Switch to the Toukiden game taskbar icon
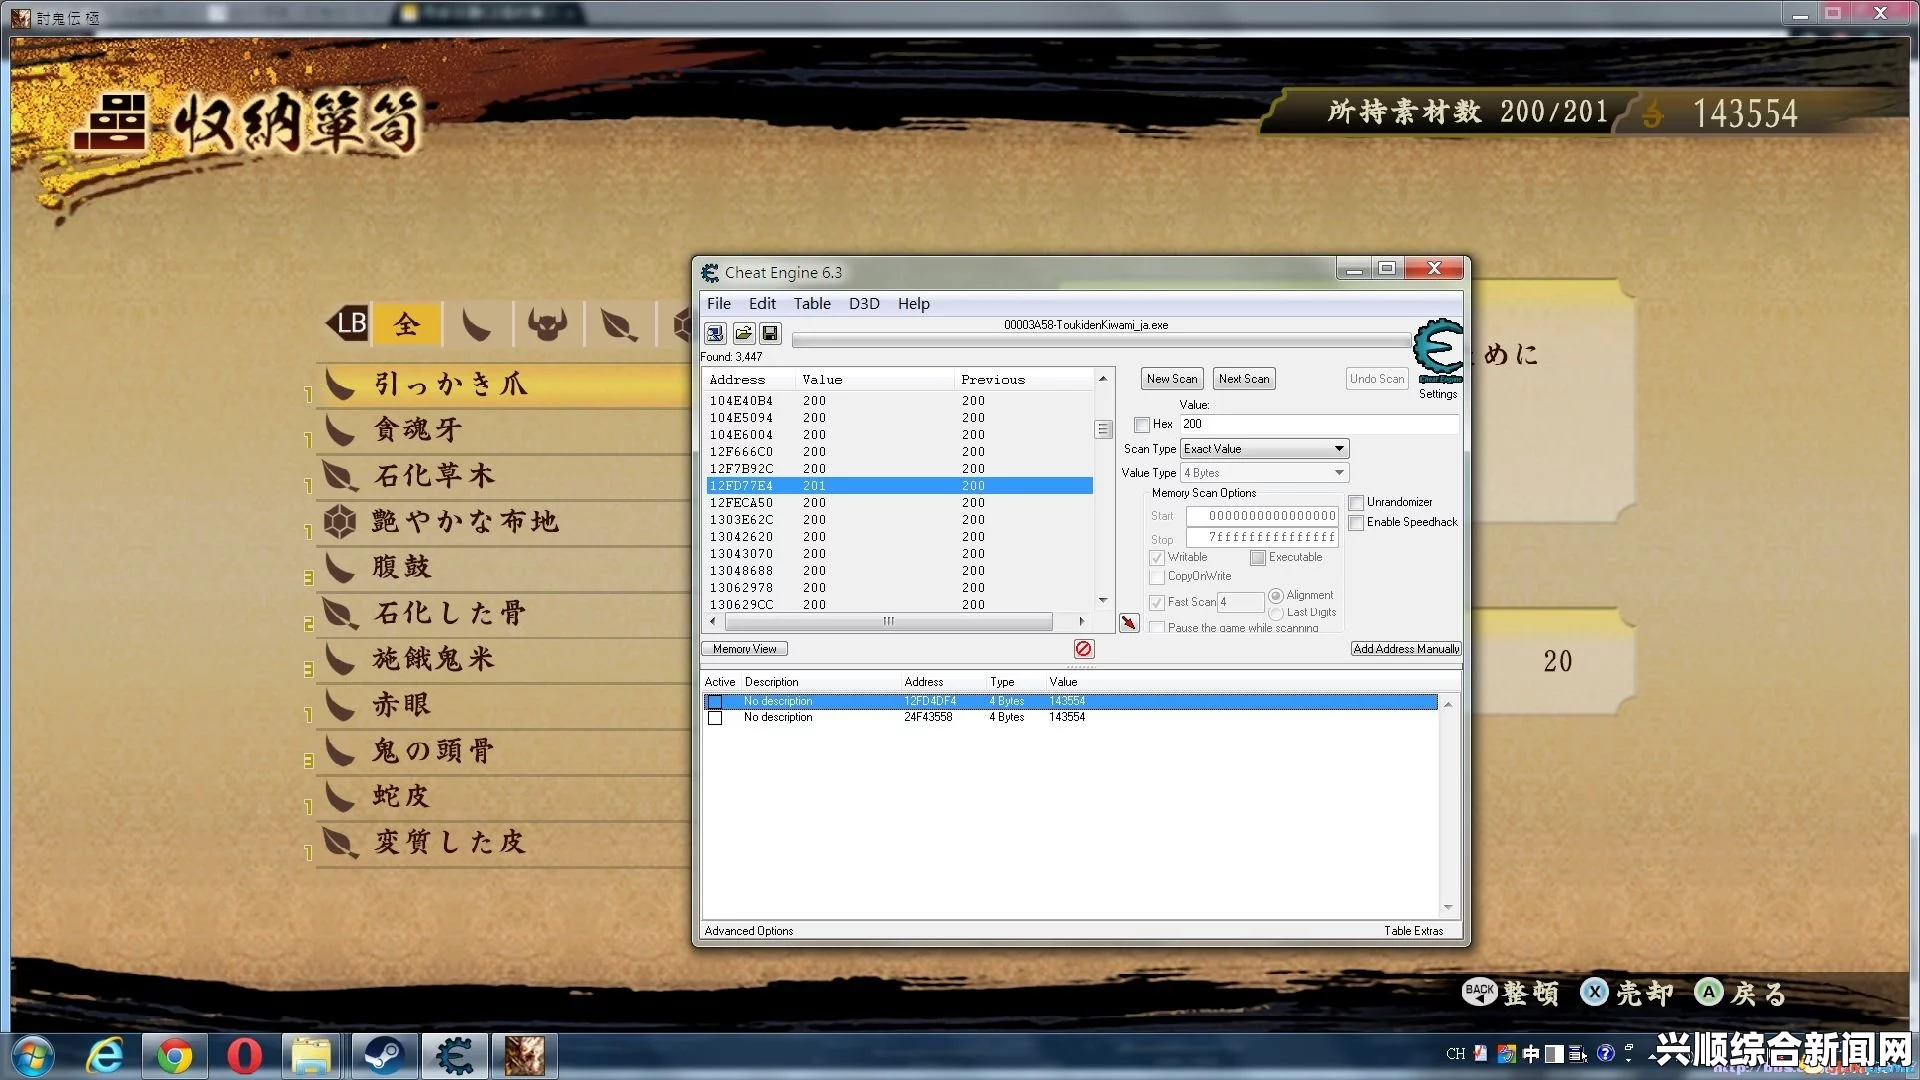The width and height of the screenshot is (1920, 1080). [x=524, y=1056]
